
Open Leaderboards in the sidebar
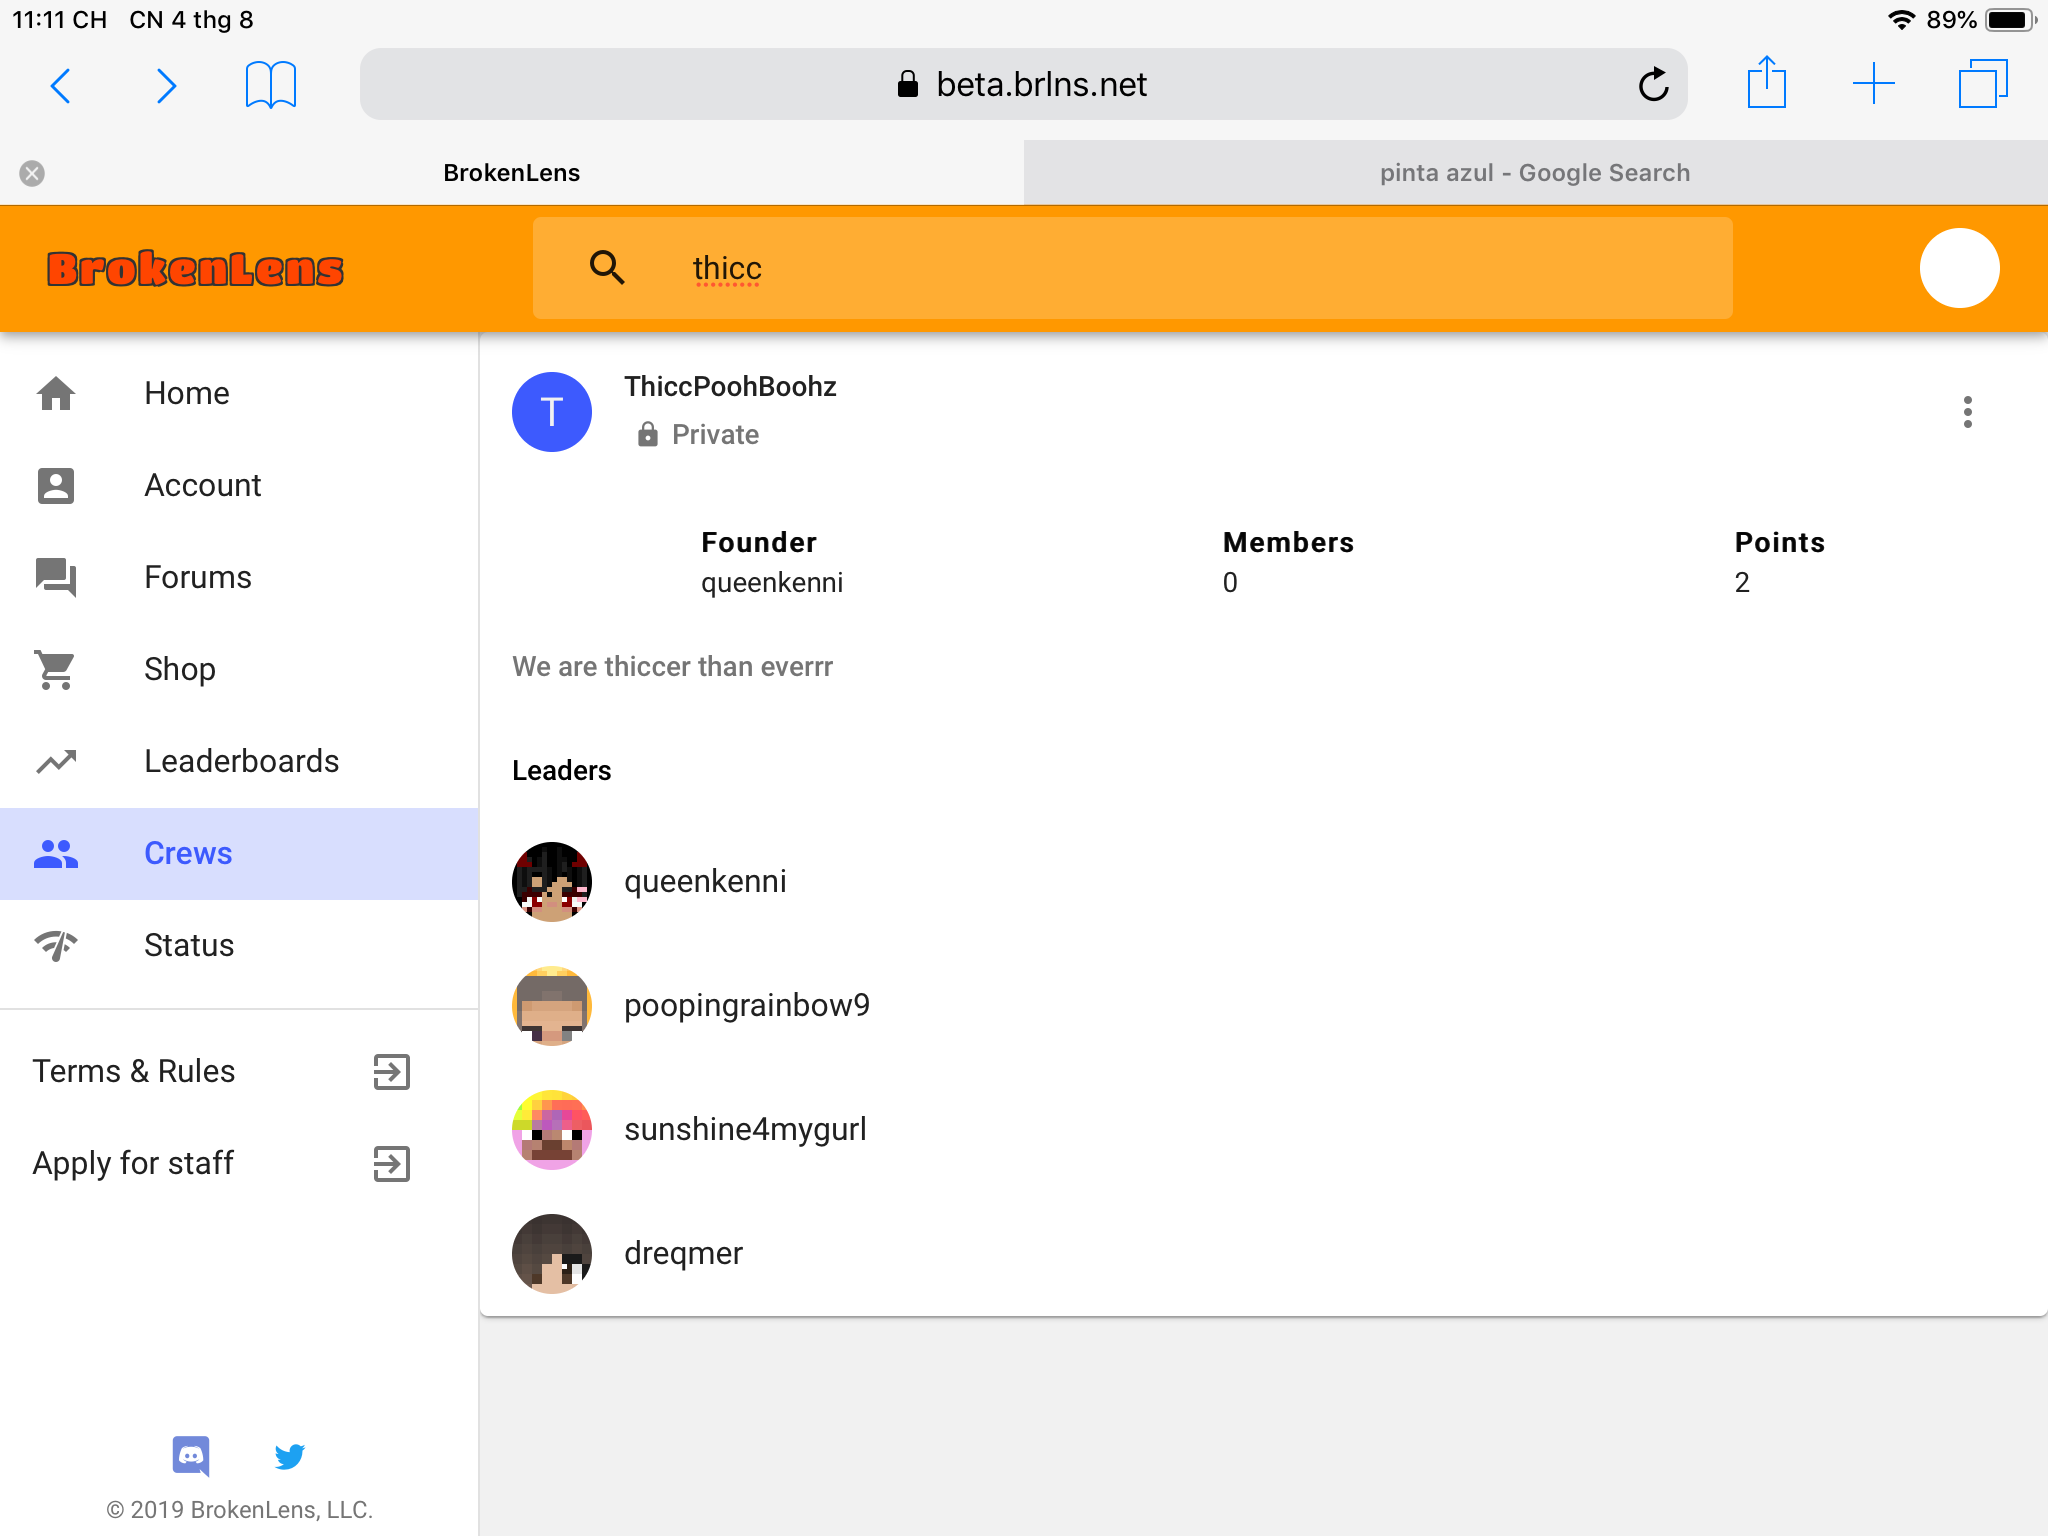coord(239,761)
